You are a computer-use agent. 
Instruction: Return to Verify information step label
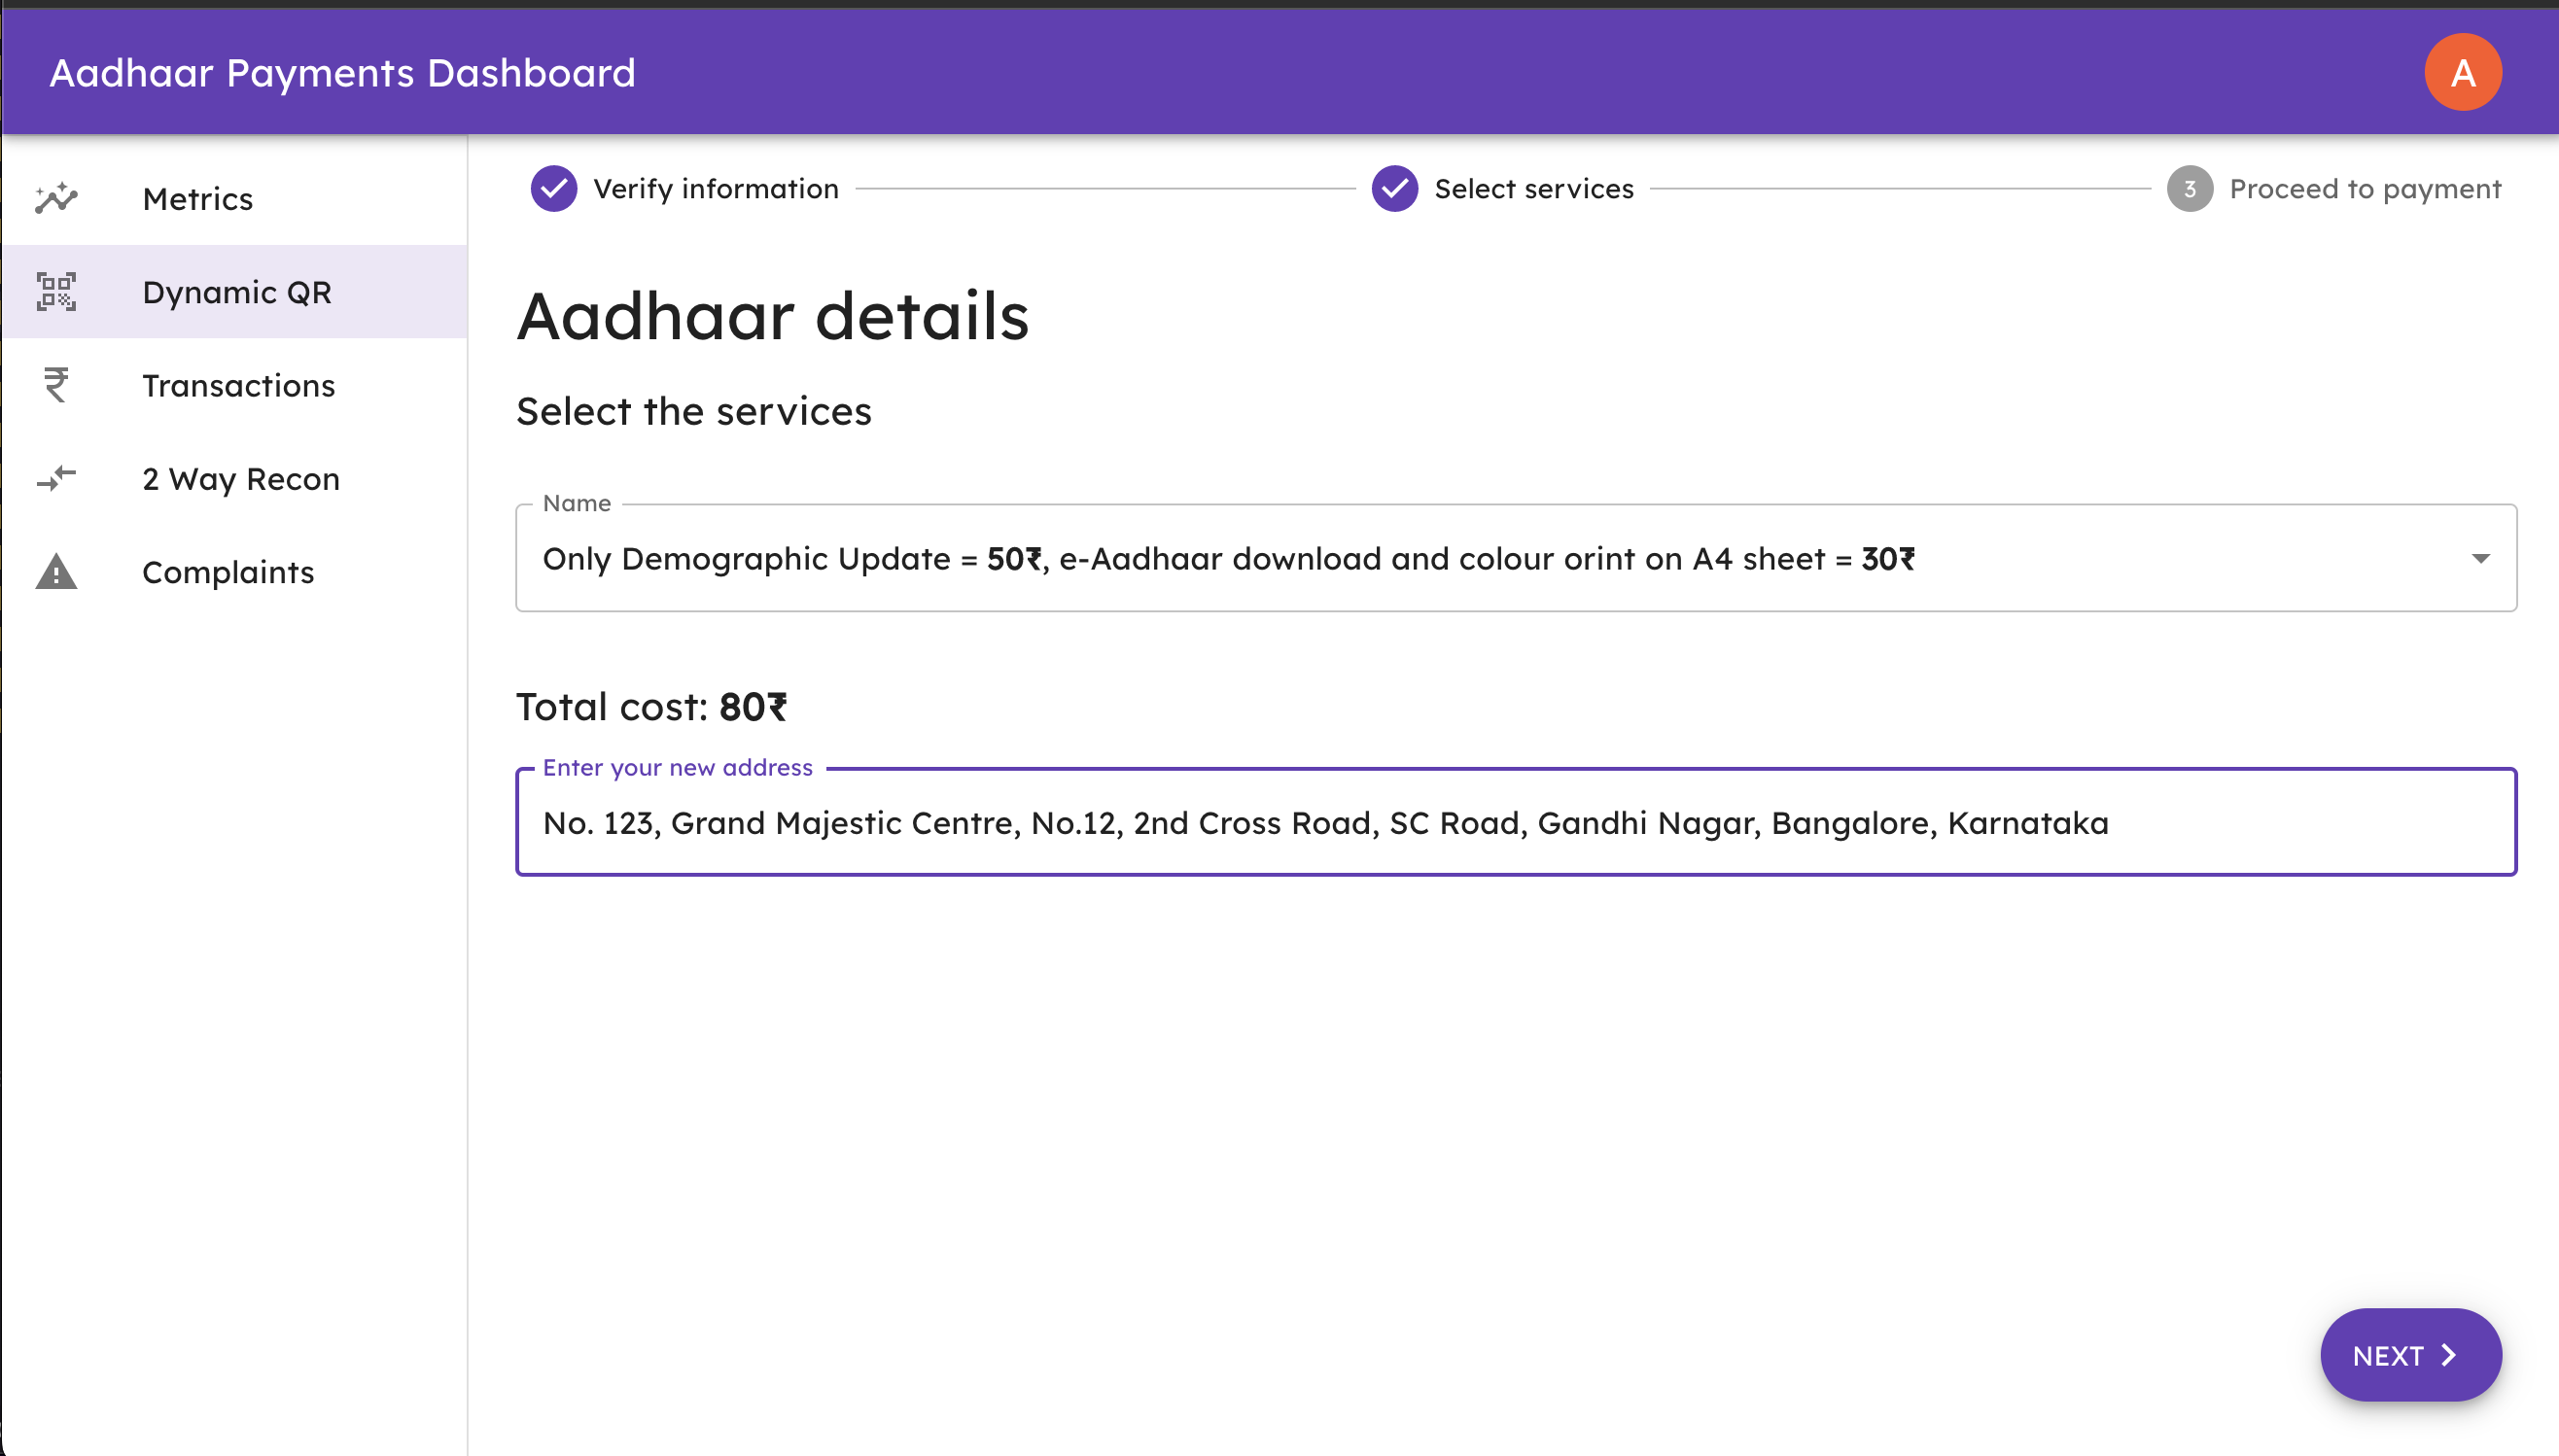[x=716, y=189]
